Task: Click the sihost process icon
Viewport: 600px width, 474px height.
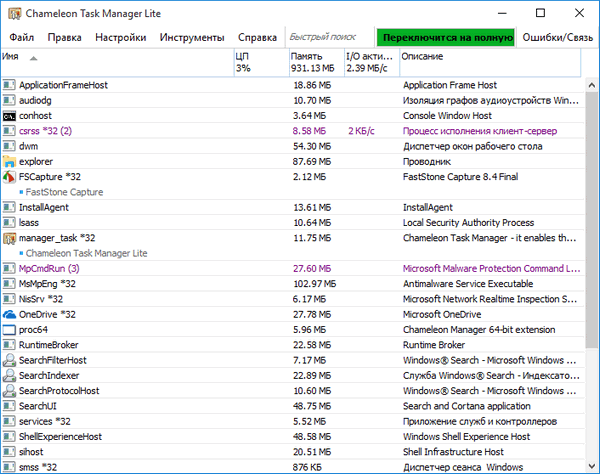Action: tap(9, 452)
